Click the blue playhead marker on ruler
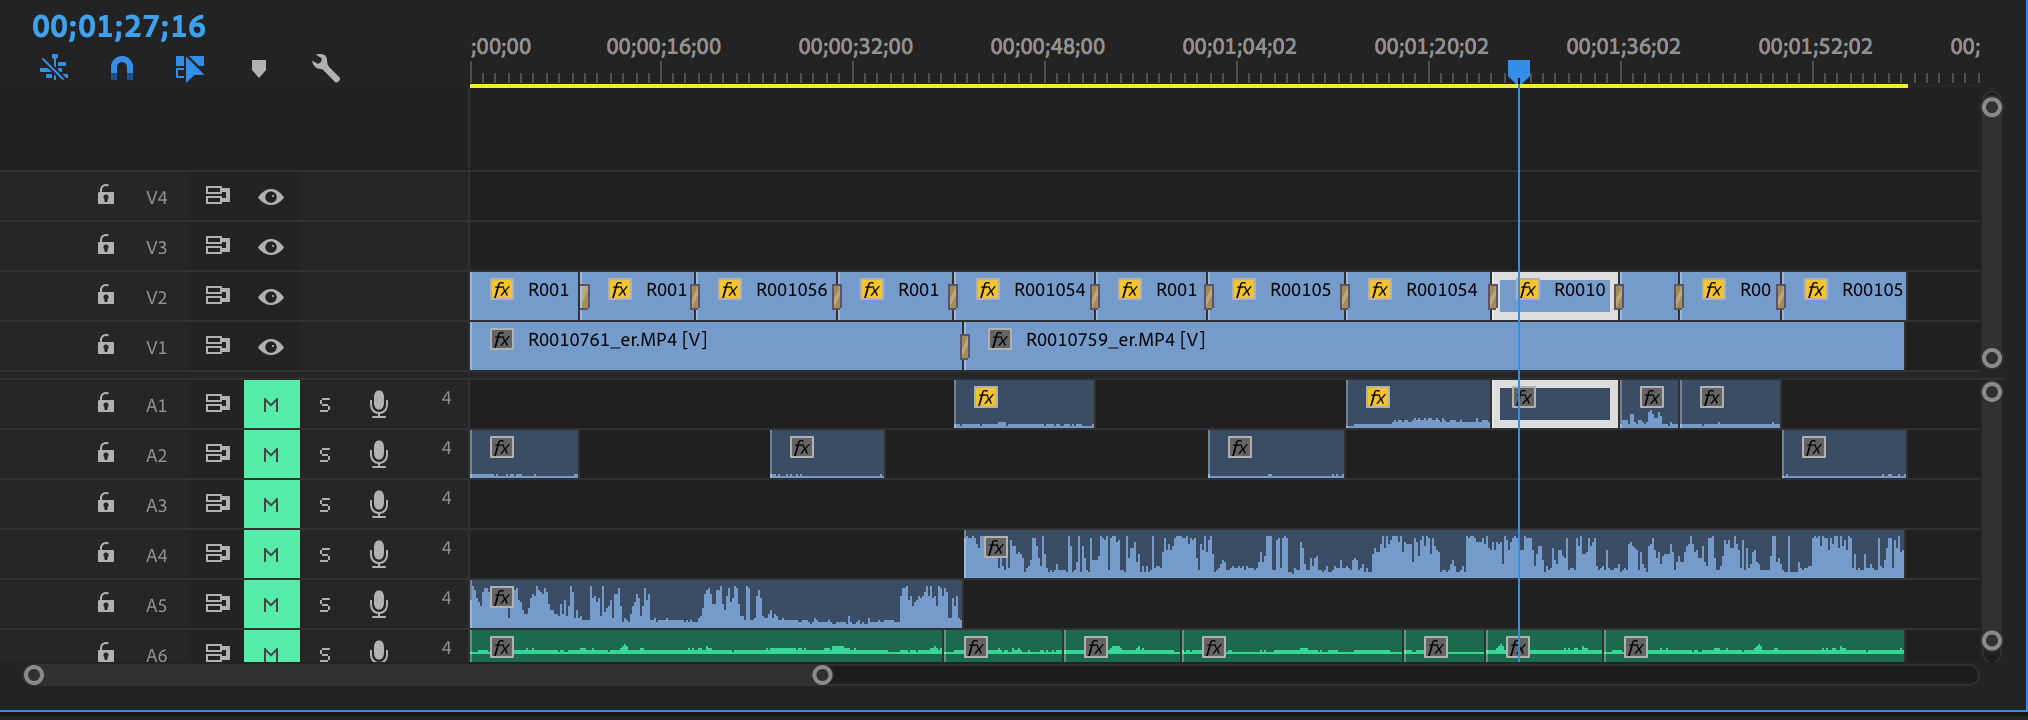This screenshot has width=2028, height=720. coord(1518,70)
